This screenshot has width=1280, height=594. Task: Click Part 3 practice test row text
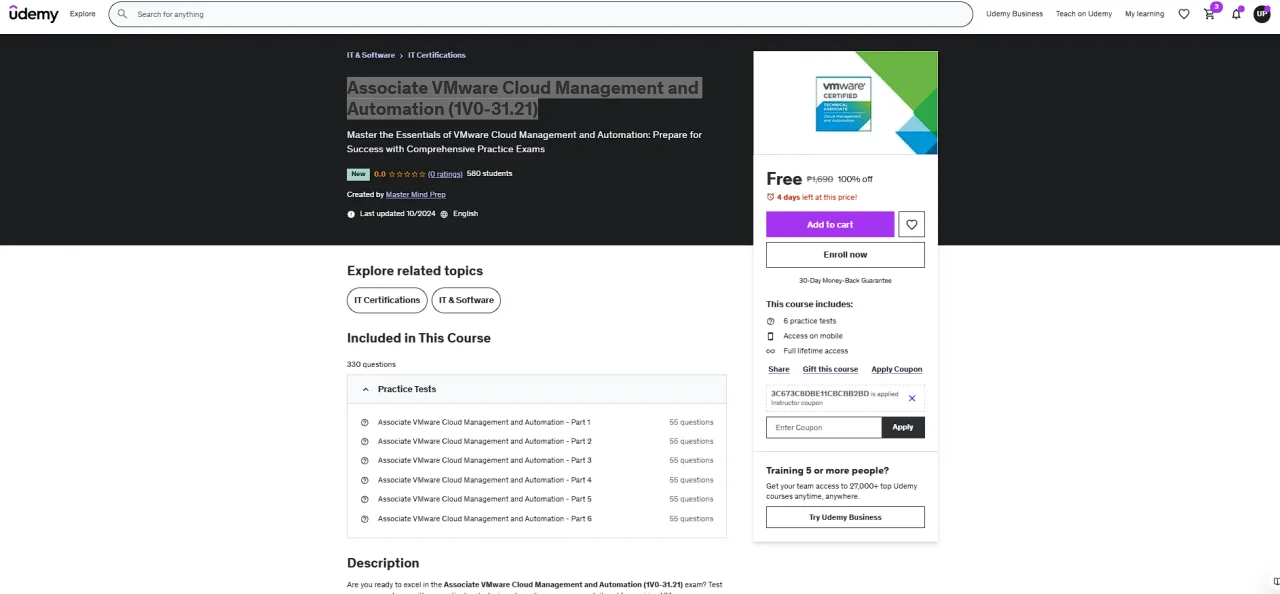(485, 461)
